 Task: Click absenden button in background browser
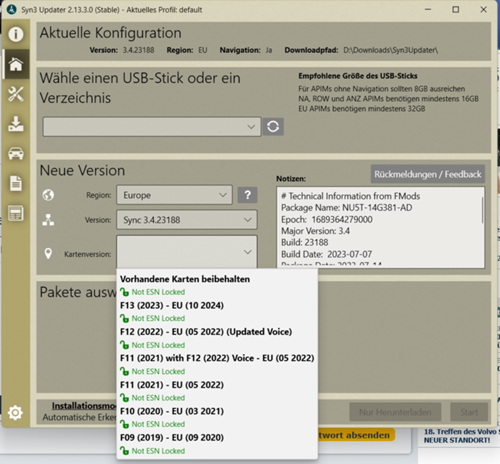356,435
